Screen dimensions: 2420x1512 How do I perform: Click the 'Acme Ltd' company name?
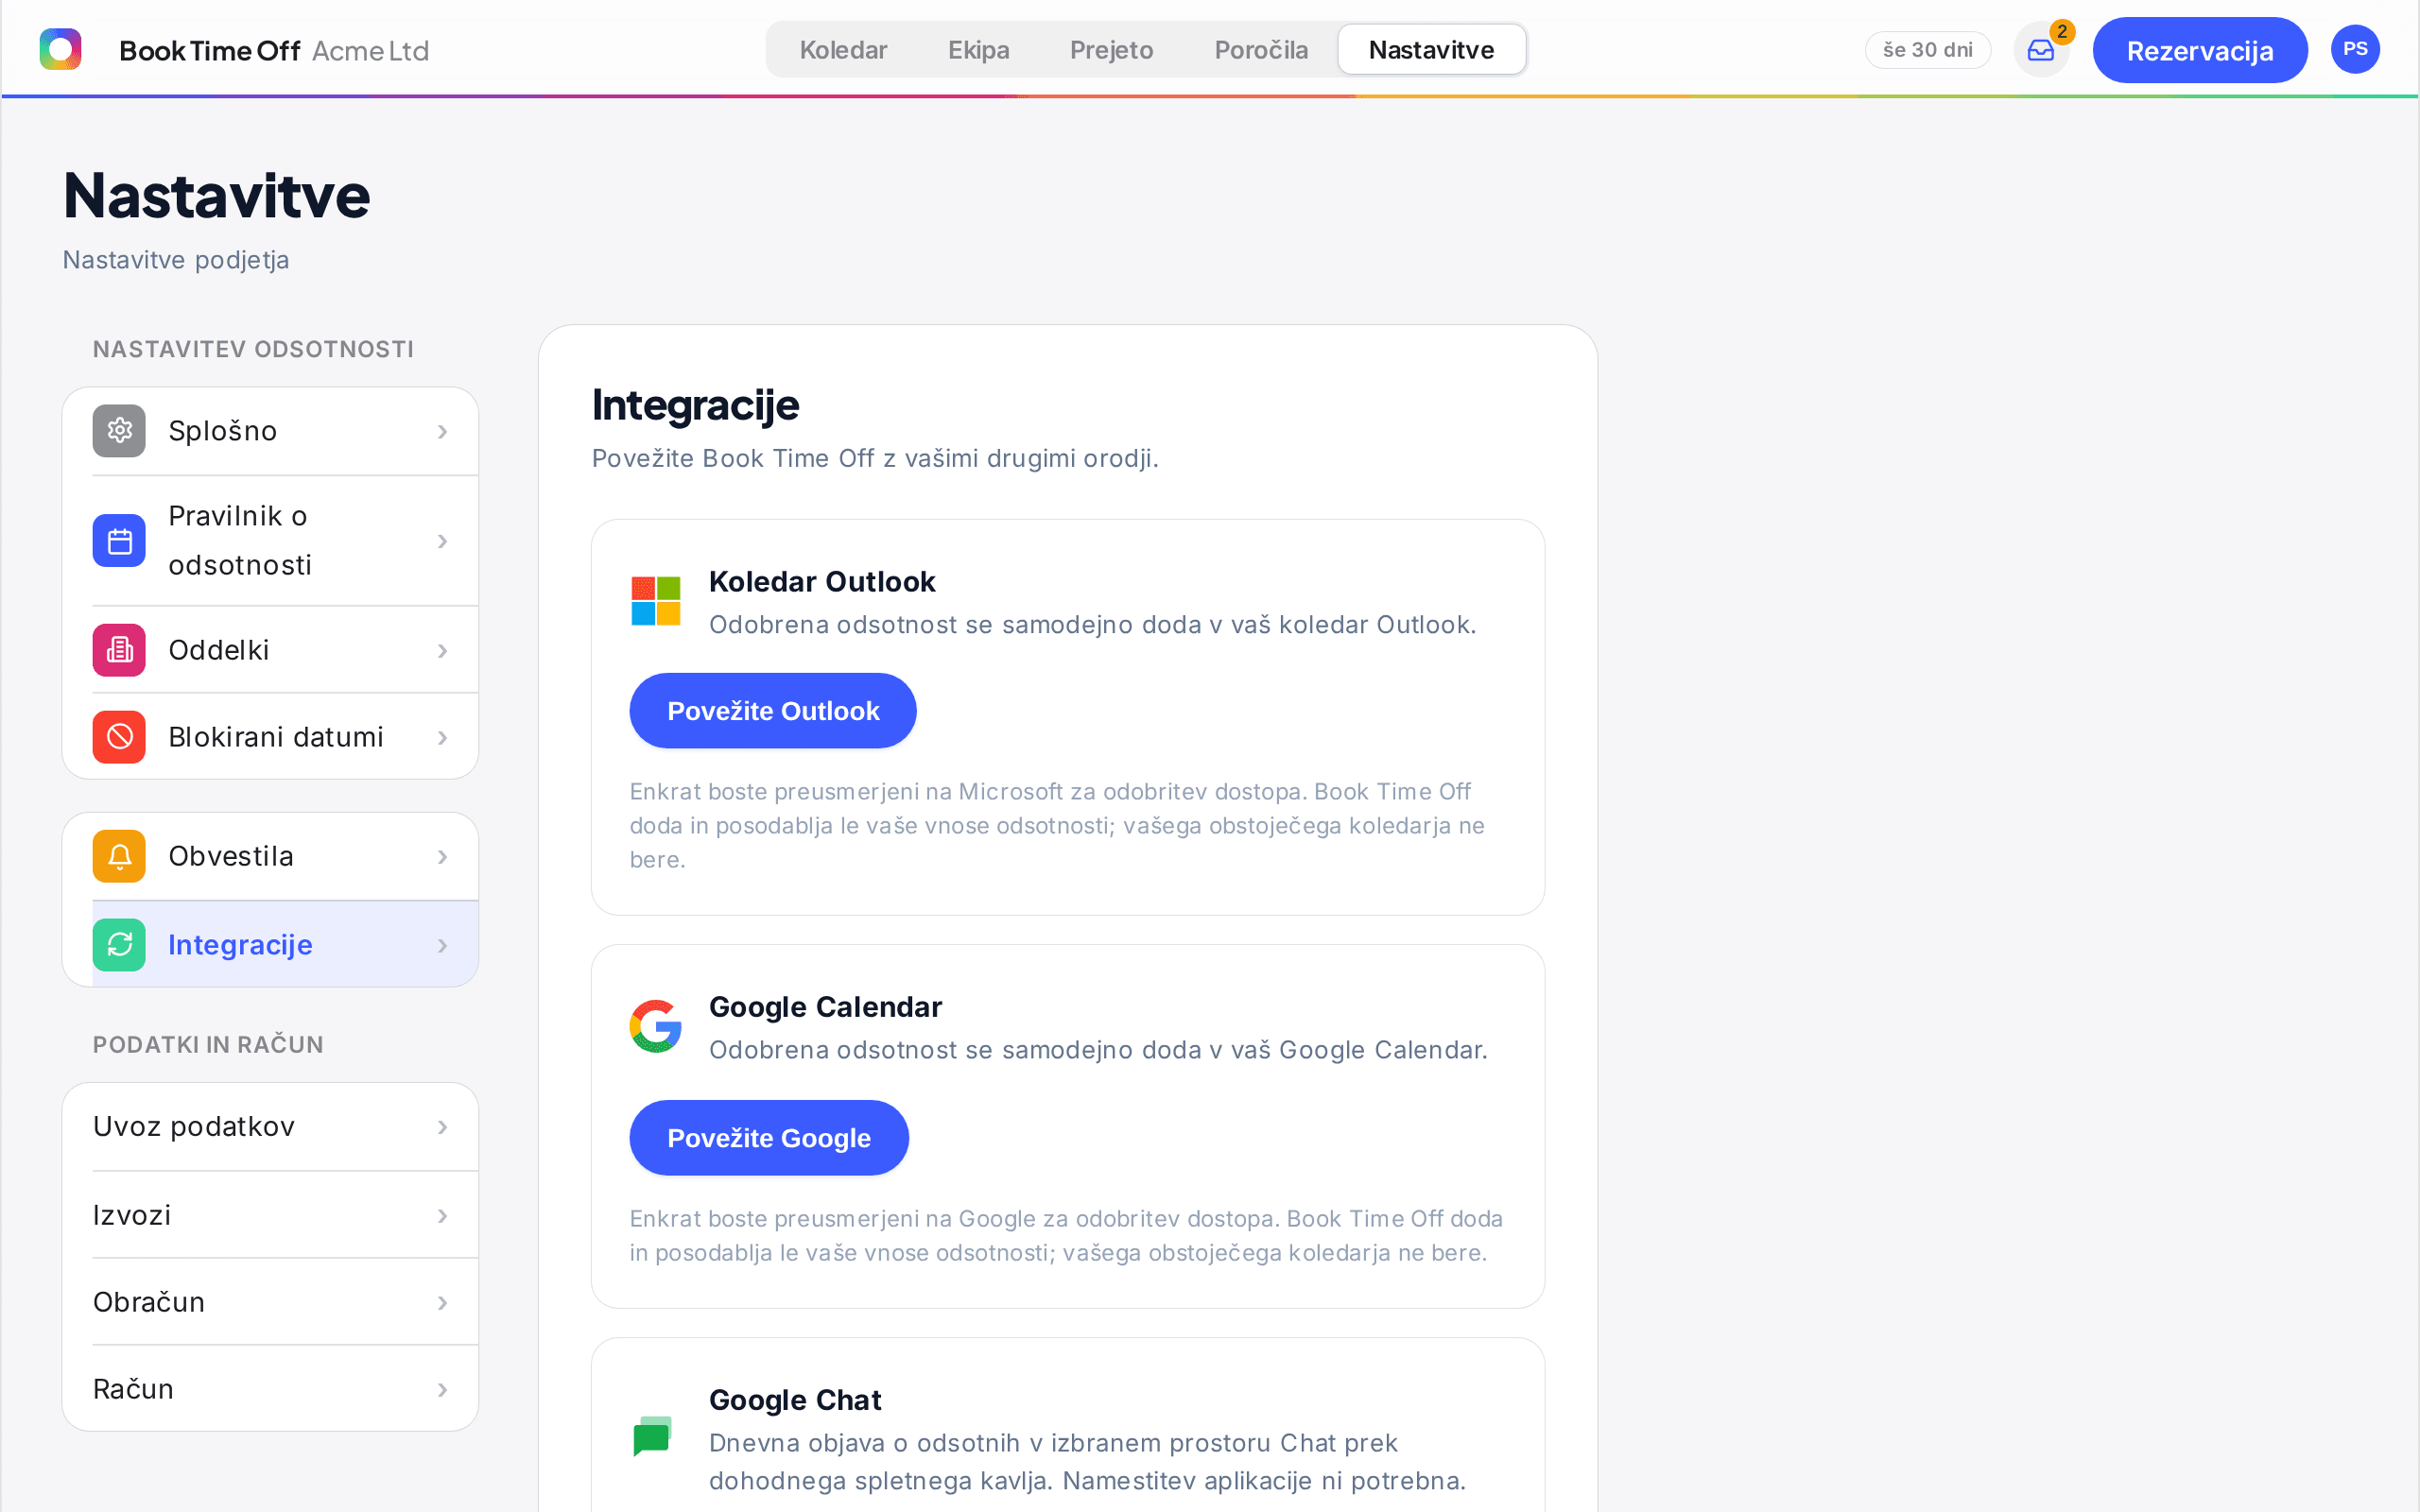pyautogui.click(x=370, y=51)
